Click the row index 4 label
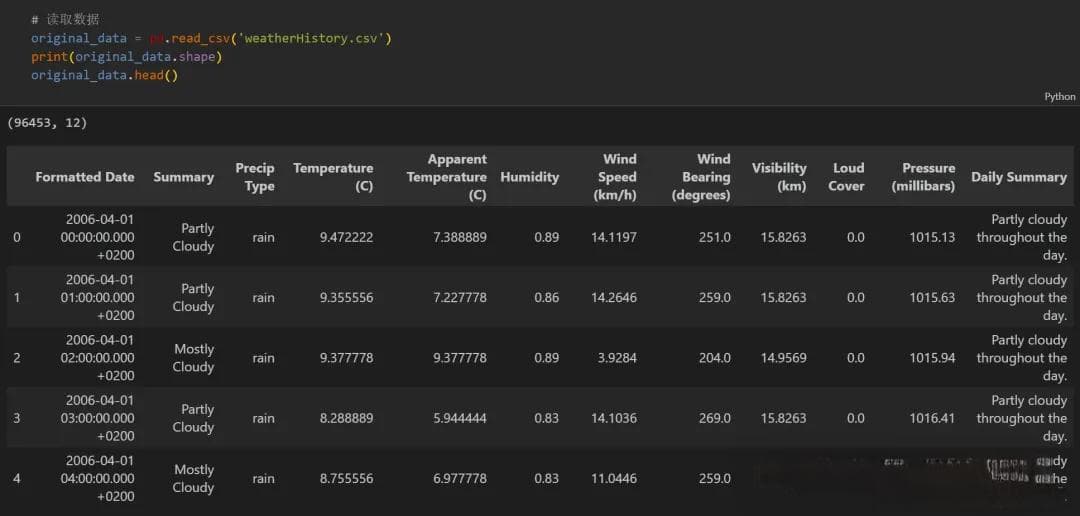 [x=17, y=479]
